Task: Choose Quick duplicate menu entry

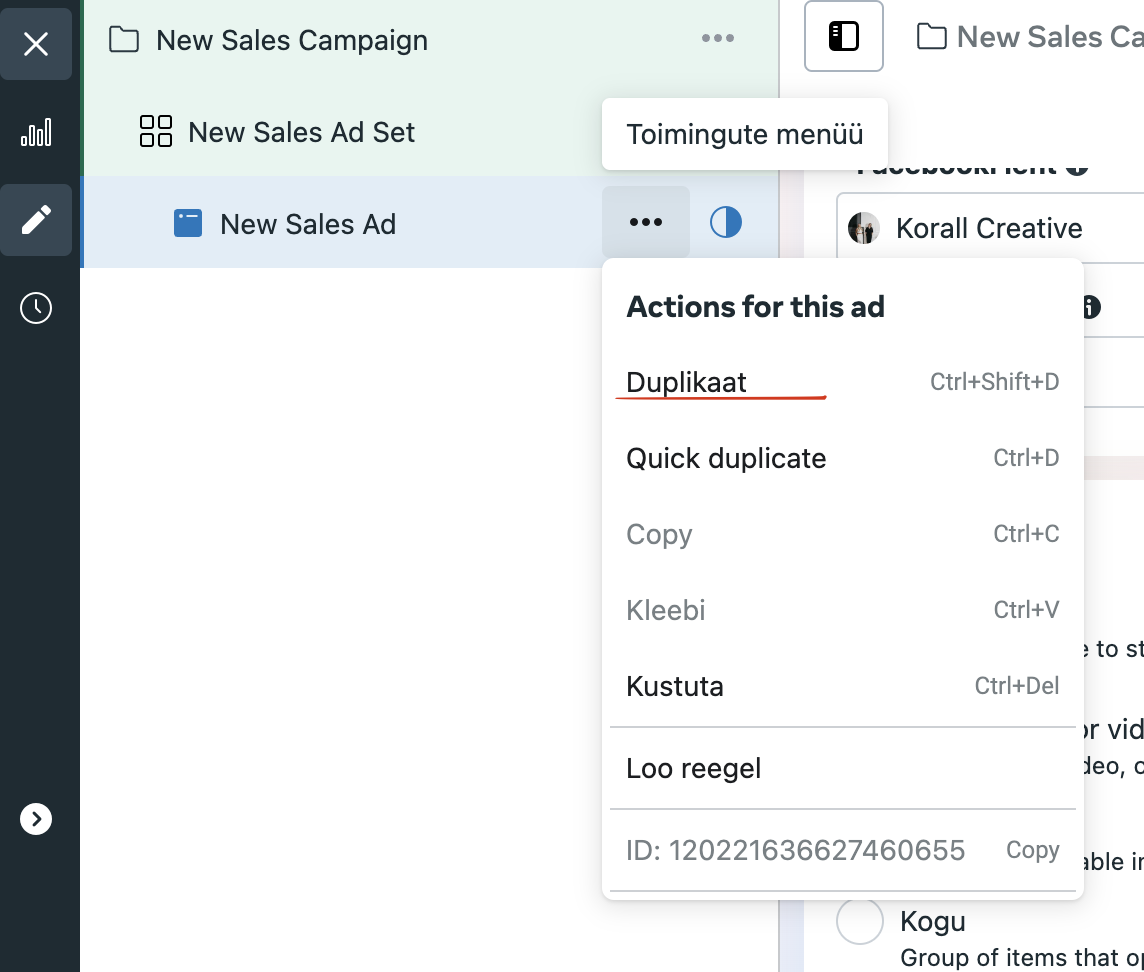Action: click(x=843, y=458)
